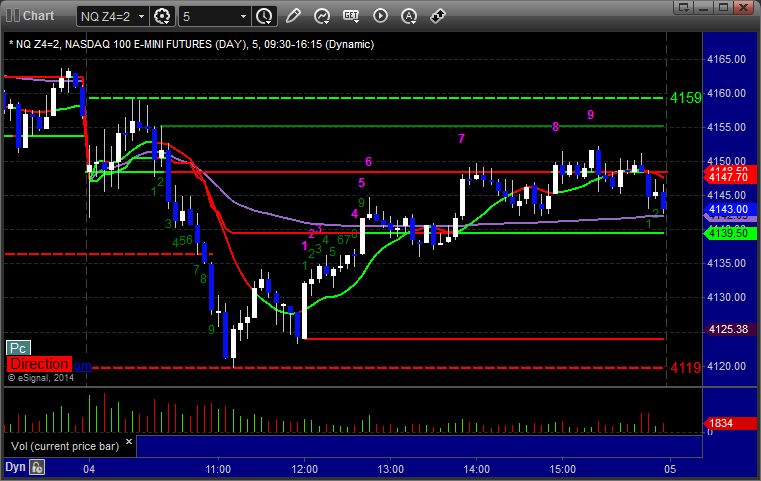Click the red Direction label

coord(39,364)
